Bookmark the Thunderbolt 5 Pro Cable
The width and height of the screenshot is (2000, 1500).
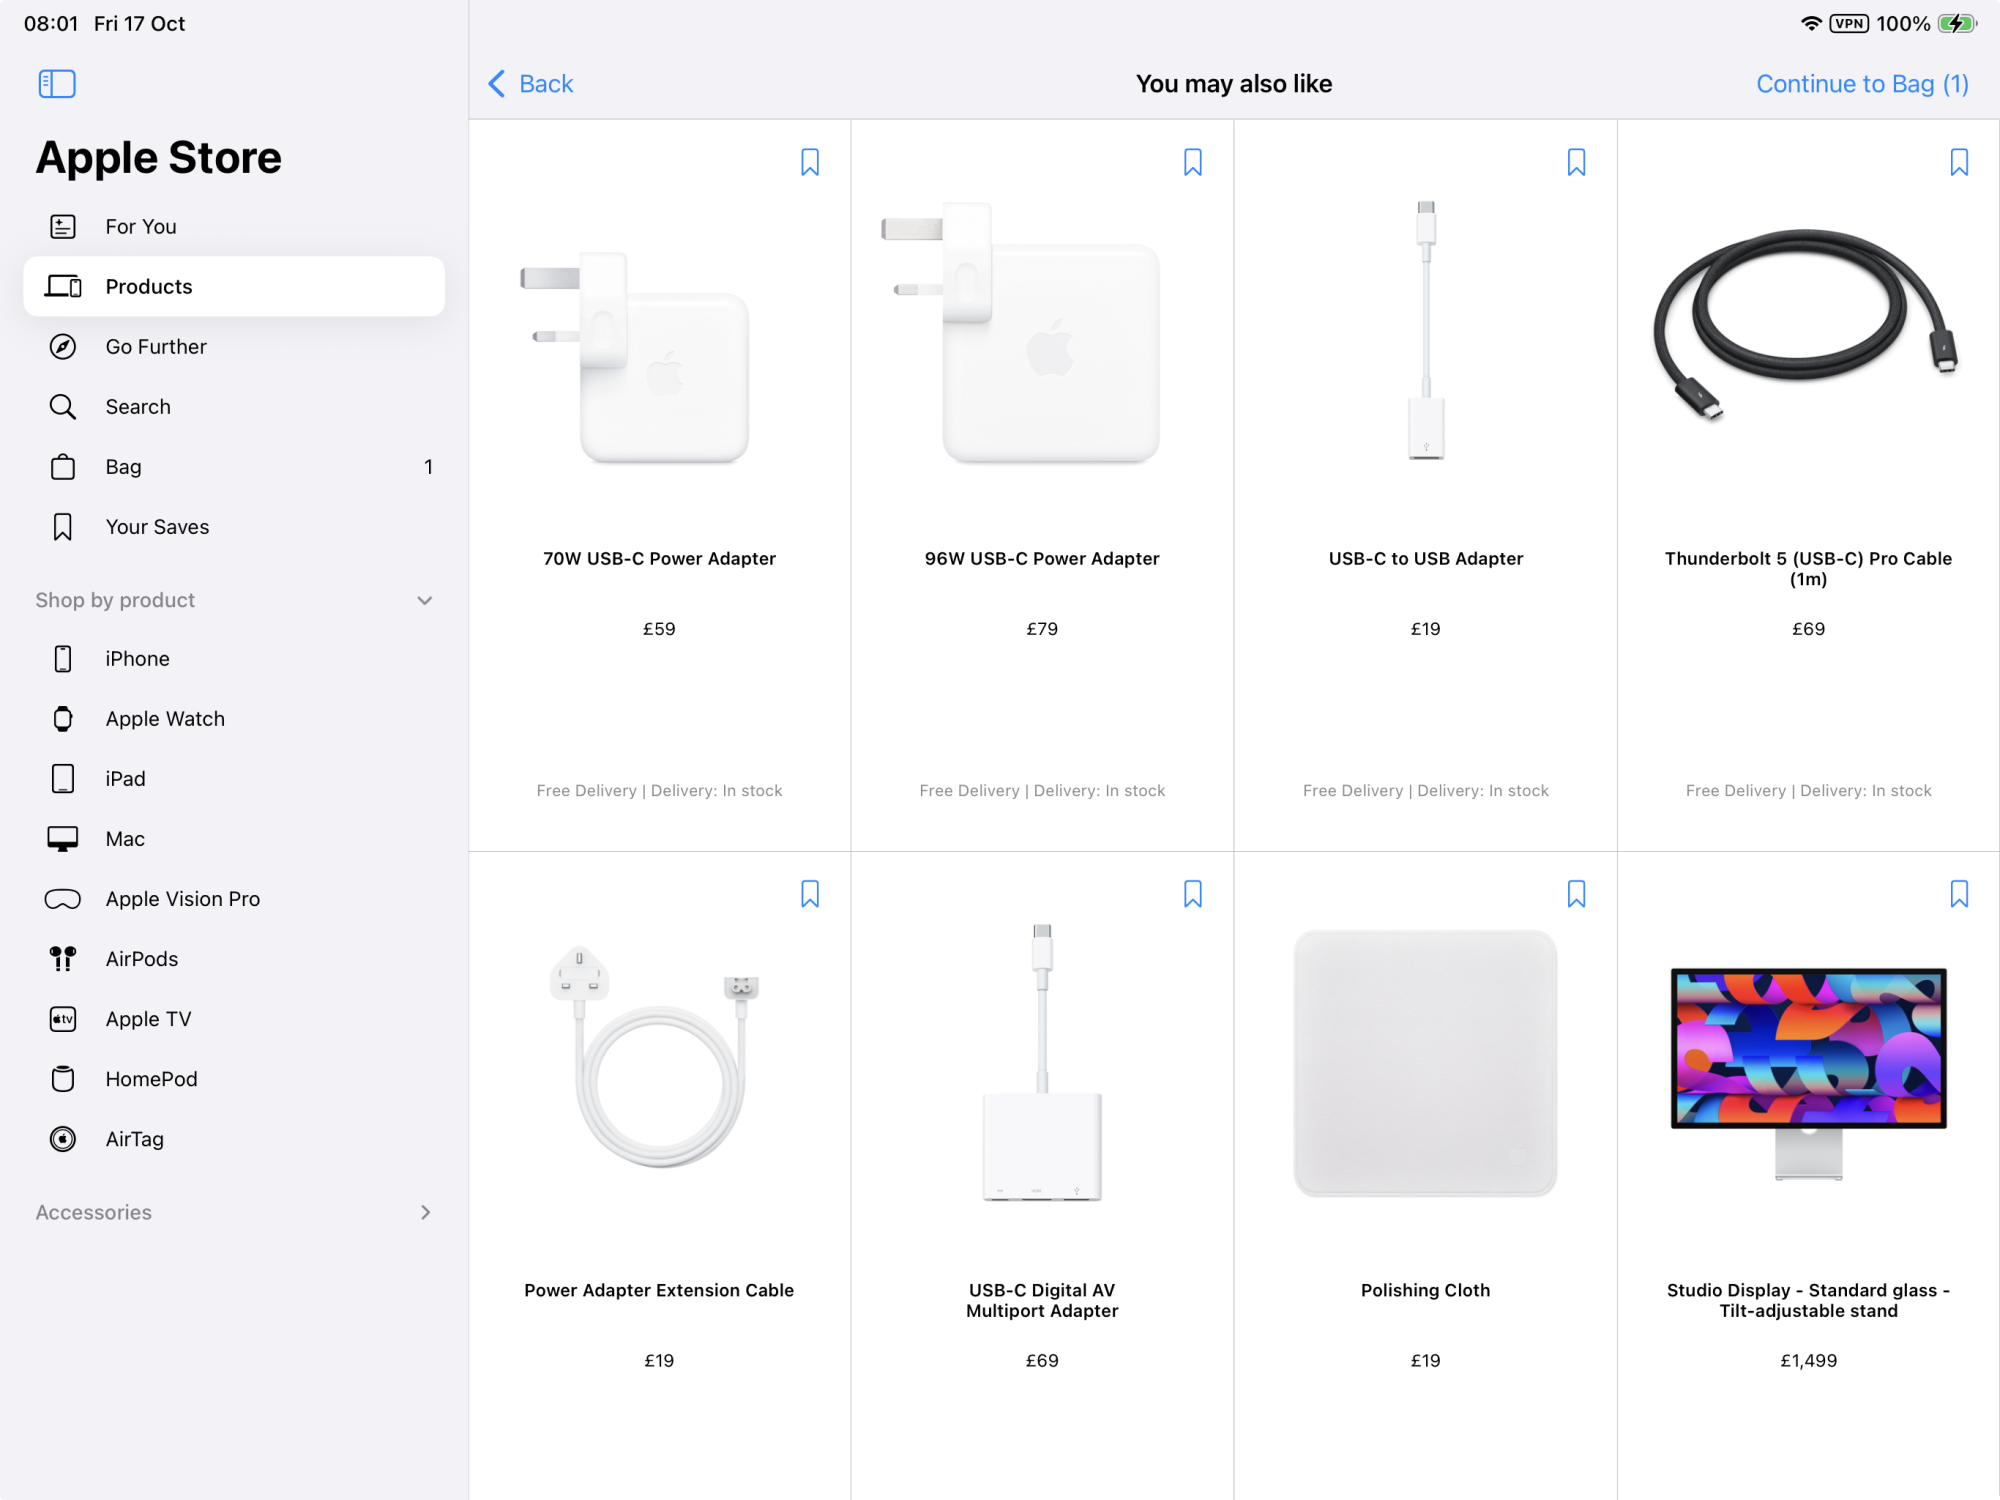pyautogui.click(x=1959, y=162)
